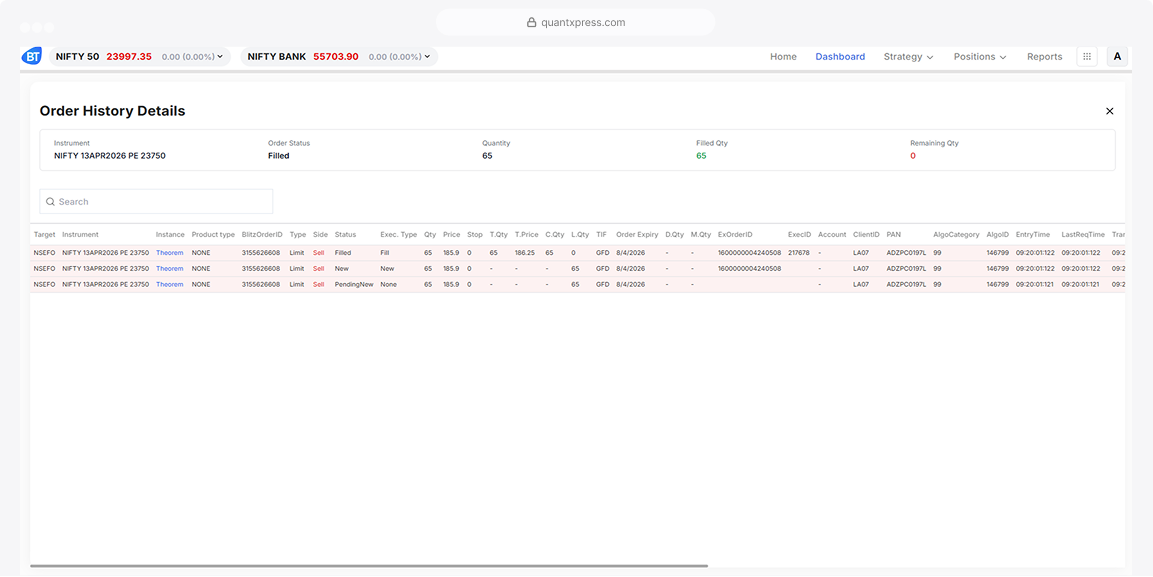Click the magnifier icon in the search box
The height and width of the screenshot is (577, 1153).
[x=51, y=201]
